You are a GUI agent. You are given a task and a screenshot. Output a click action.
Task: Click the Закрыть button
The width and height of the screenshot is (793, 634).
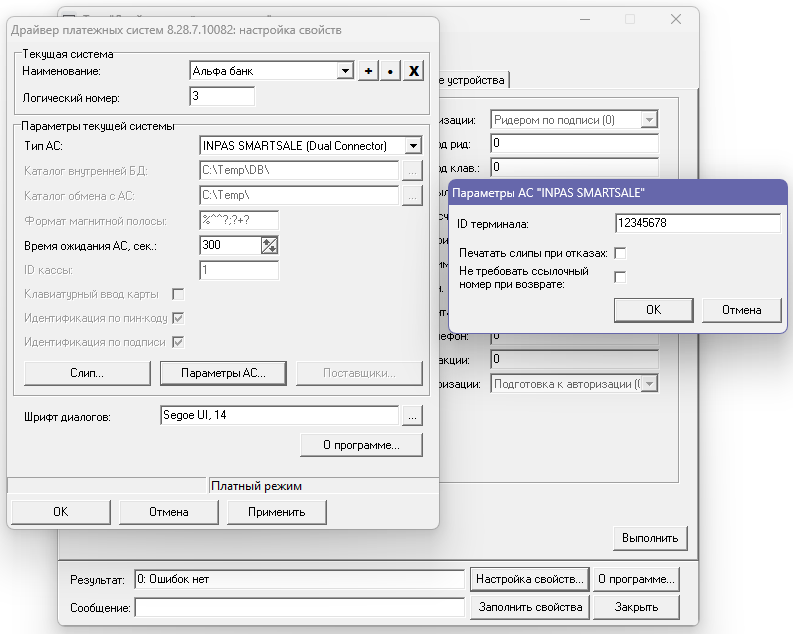[636, 607]
